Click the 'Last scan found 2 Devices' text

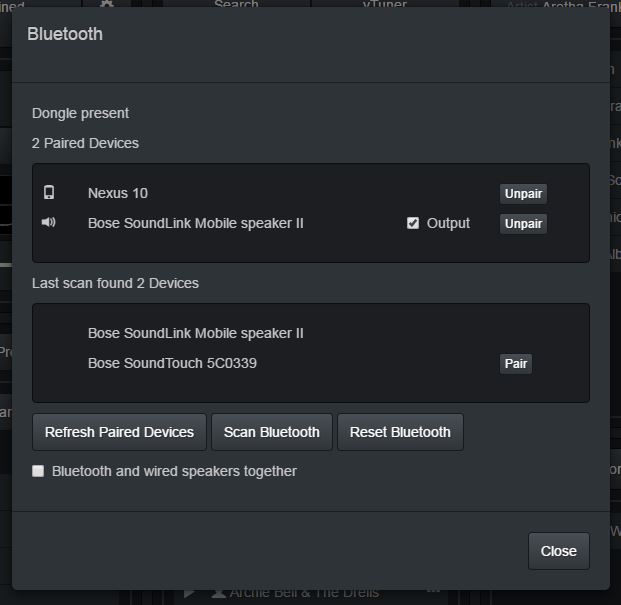click(x=115, y=283)
